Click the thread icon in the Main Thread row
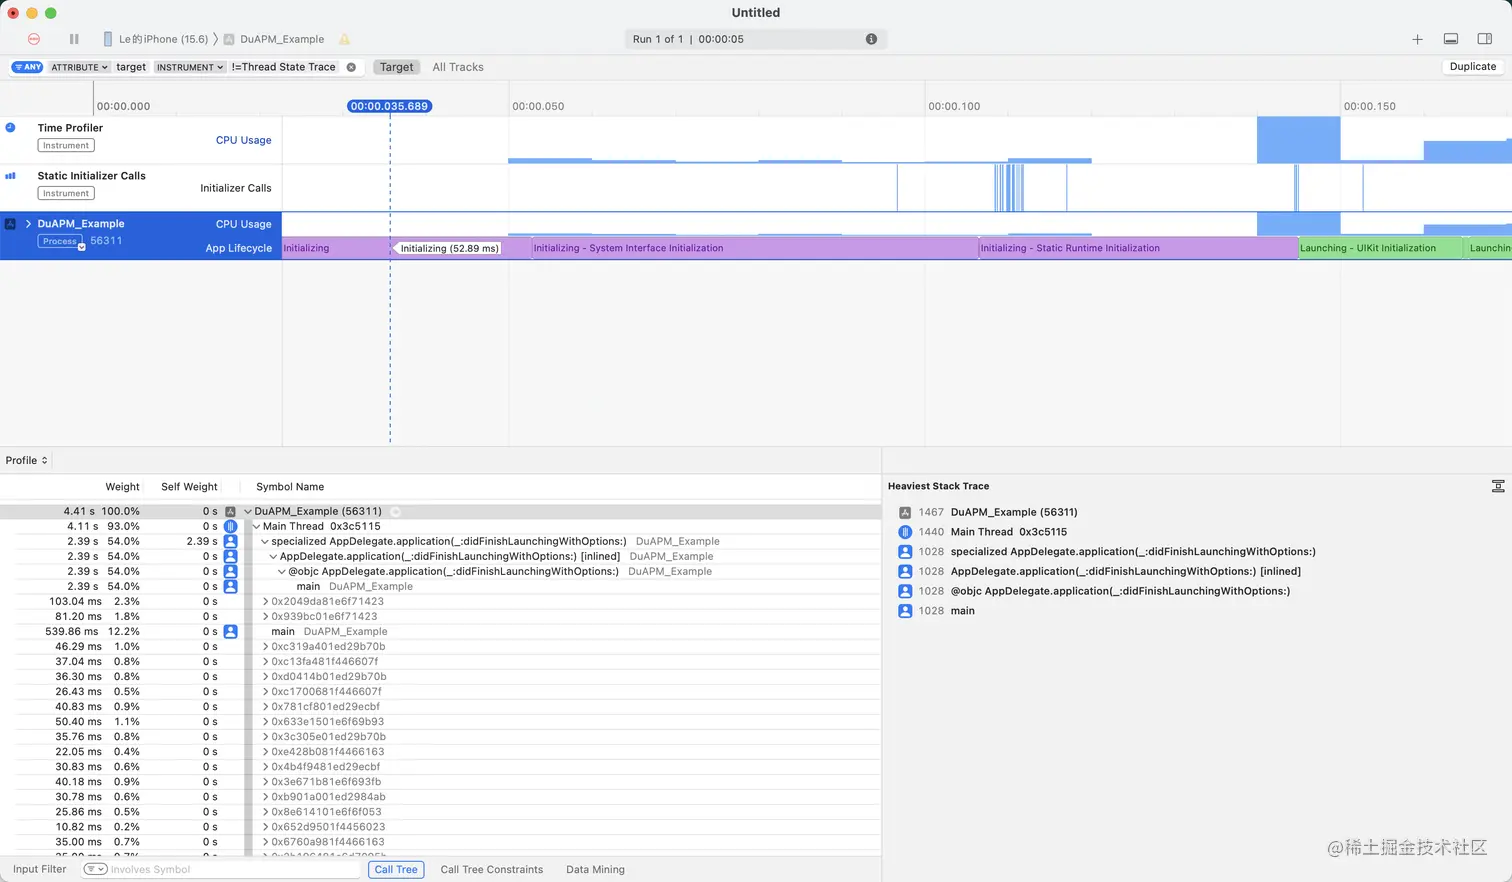The image size is (1512, 882). 231,526
